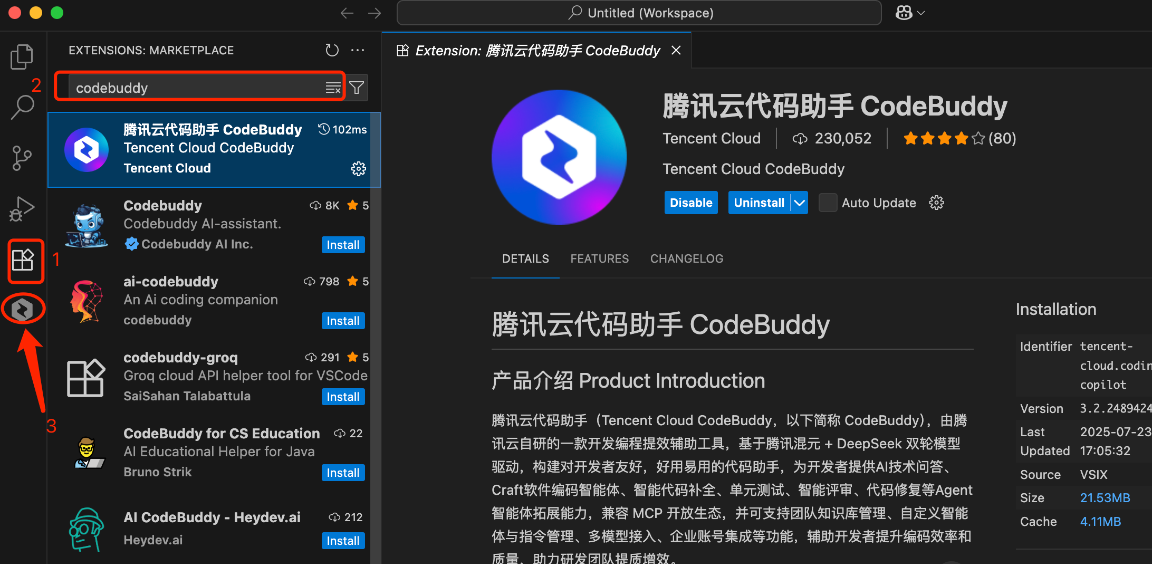Select Groq cloud API helper tool entry
Viewport: 1152px width, 564px height.
click(x=245, y=375)
